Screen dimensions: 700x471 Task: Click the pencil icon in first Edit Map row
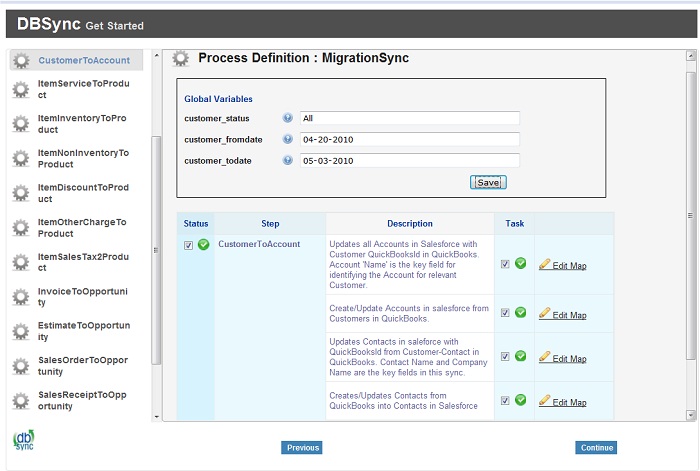[545, 265]
